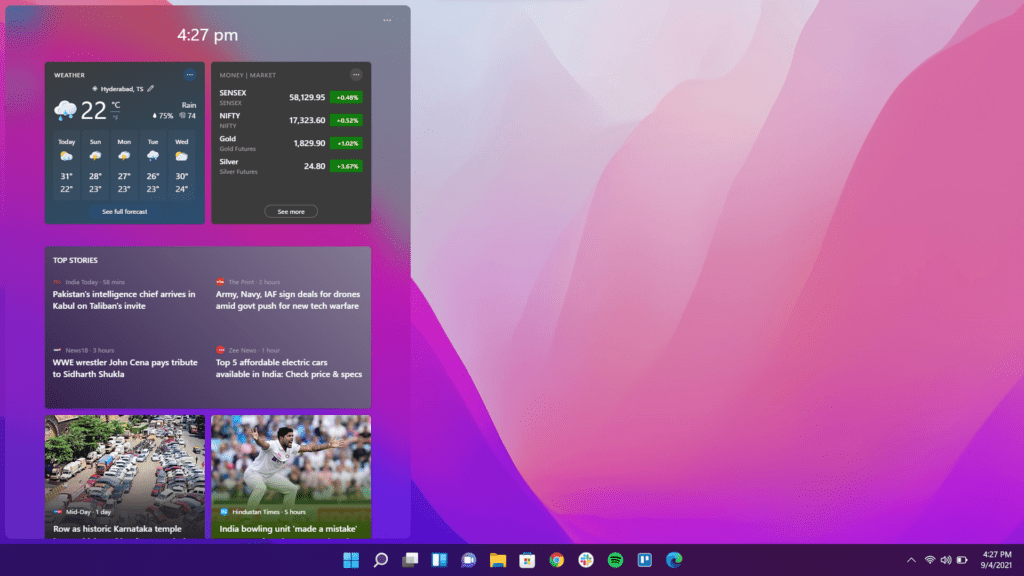
Task: Open the widgets panel options menu
Action: tap(387, 20)
